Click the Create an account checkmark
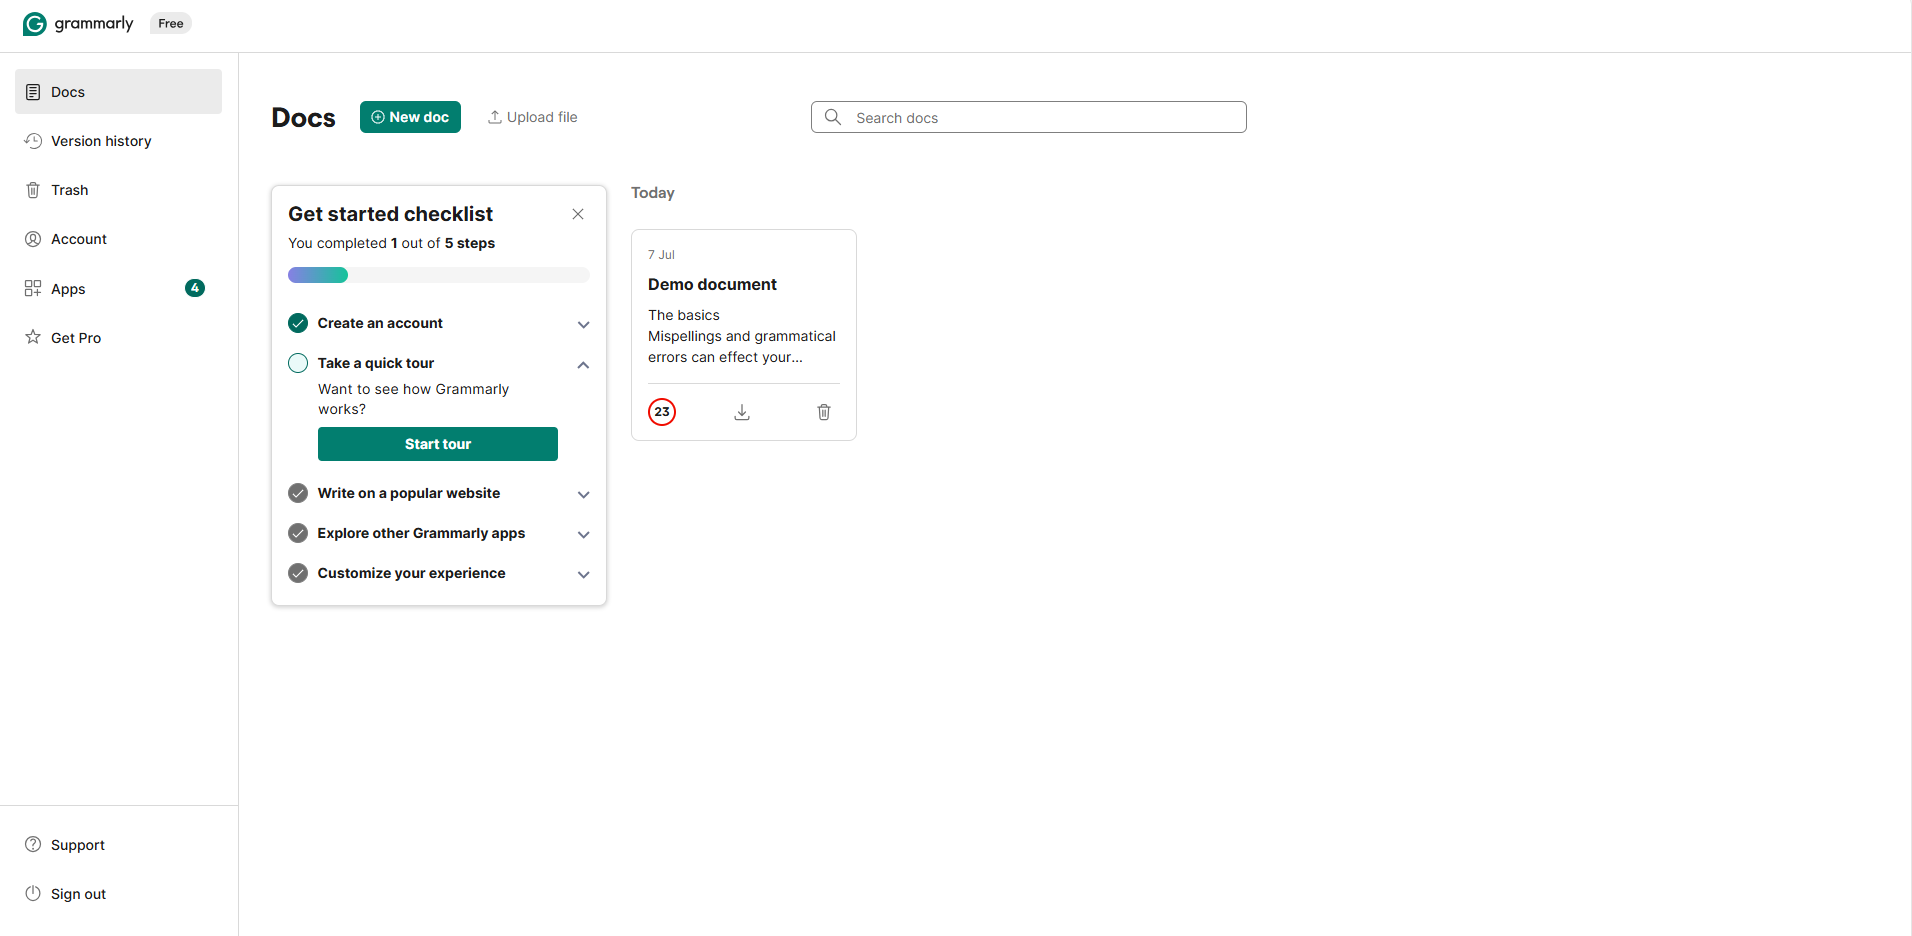The height and width of the screenshot is (936, 1912). pos(298,323)
